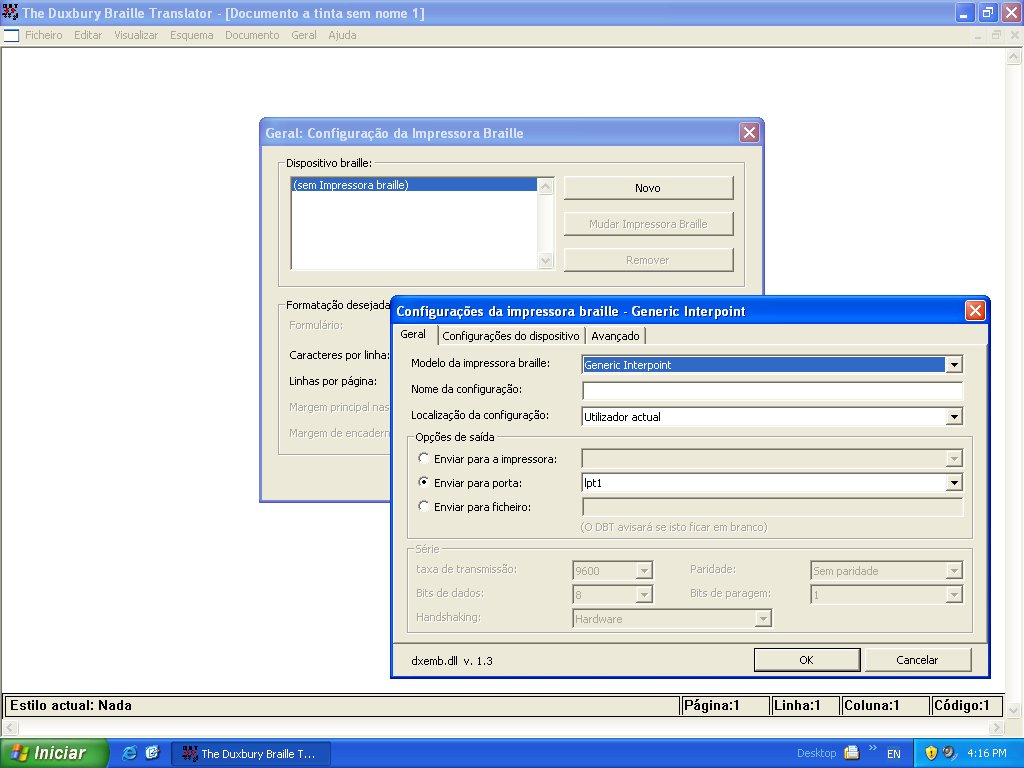Click dxemb.dll v. 1.3 version text
The height and width of the screenshot is (768, 1024).
(x=452, y=661)
